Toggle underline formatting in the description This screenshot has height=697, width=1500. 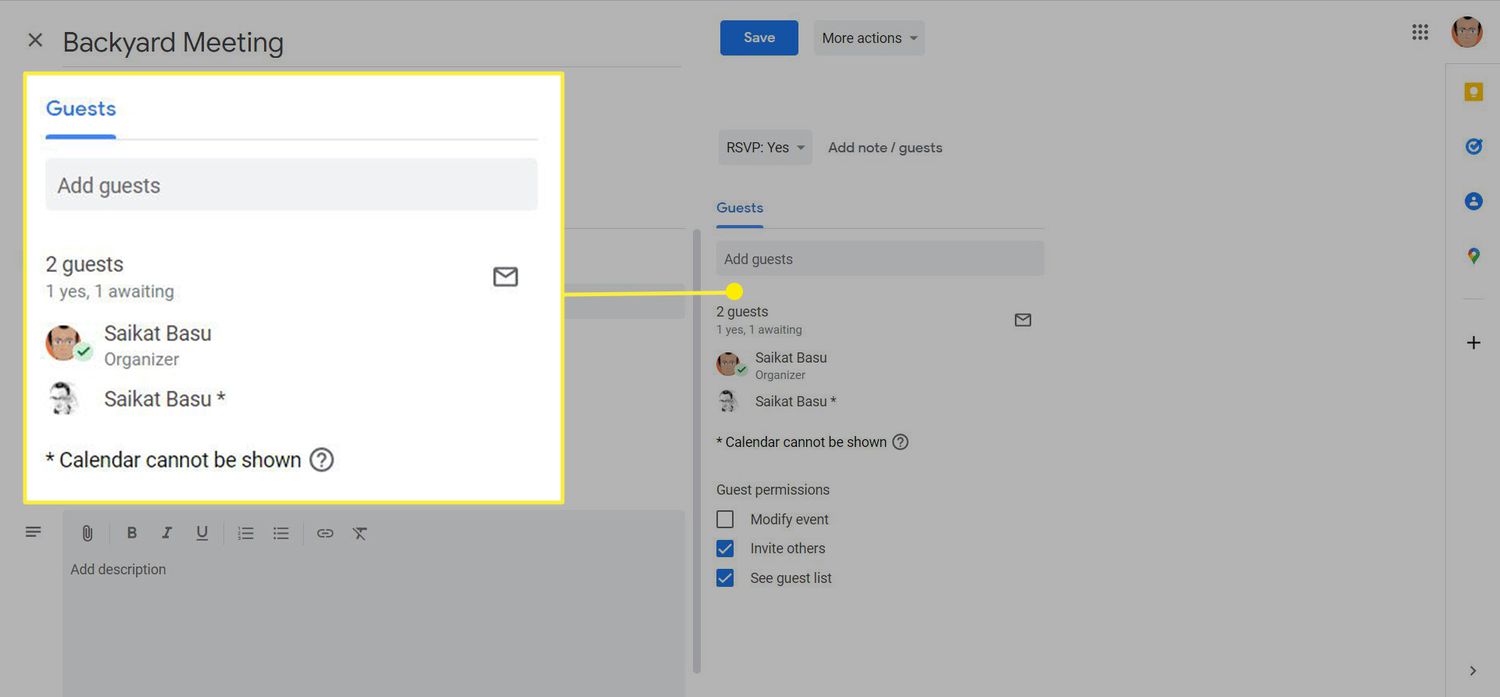click(202, 533)
